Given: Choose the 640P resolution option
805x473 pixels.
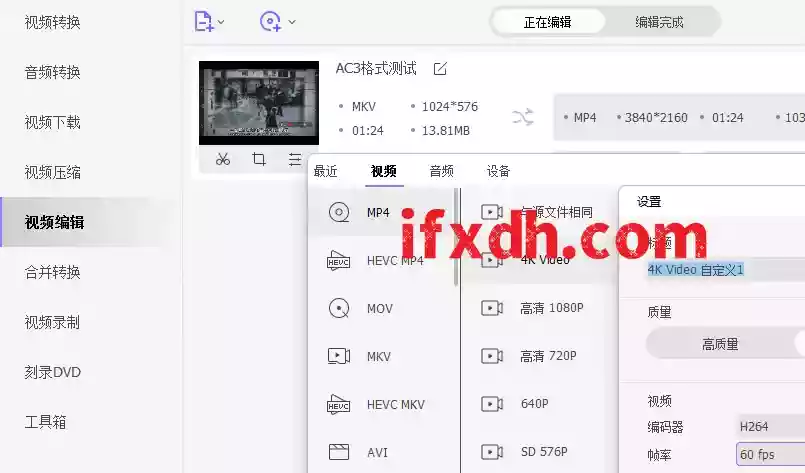Looking at the screenshot, I should tap(540, 404).
